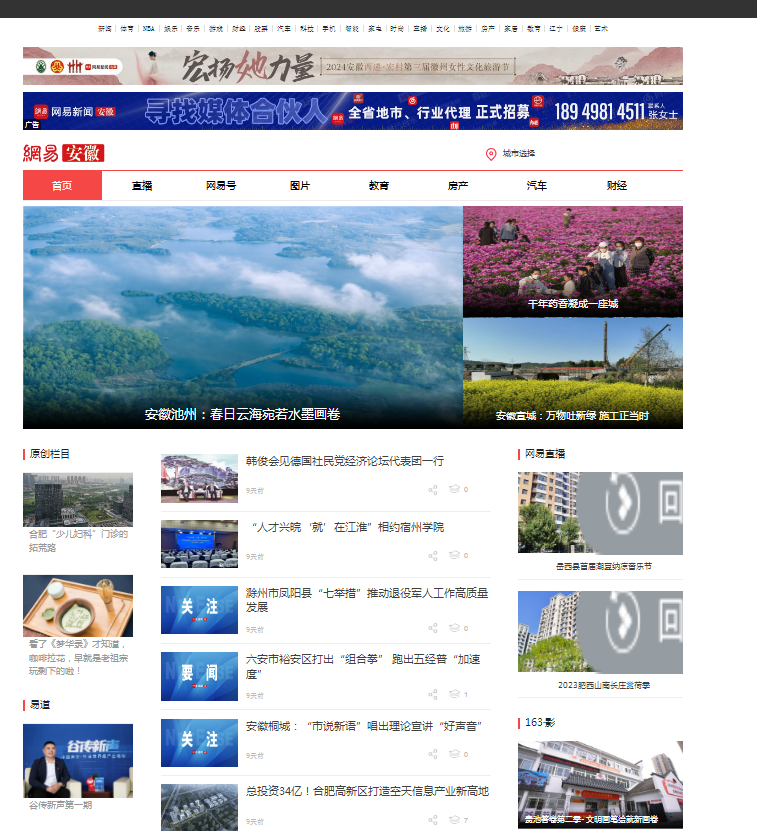
Task: Open the matcha tea 梦华录 column image
Action: [x=78, y=606]
